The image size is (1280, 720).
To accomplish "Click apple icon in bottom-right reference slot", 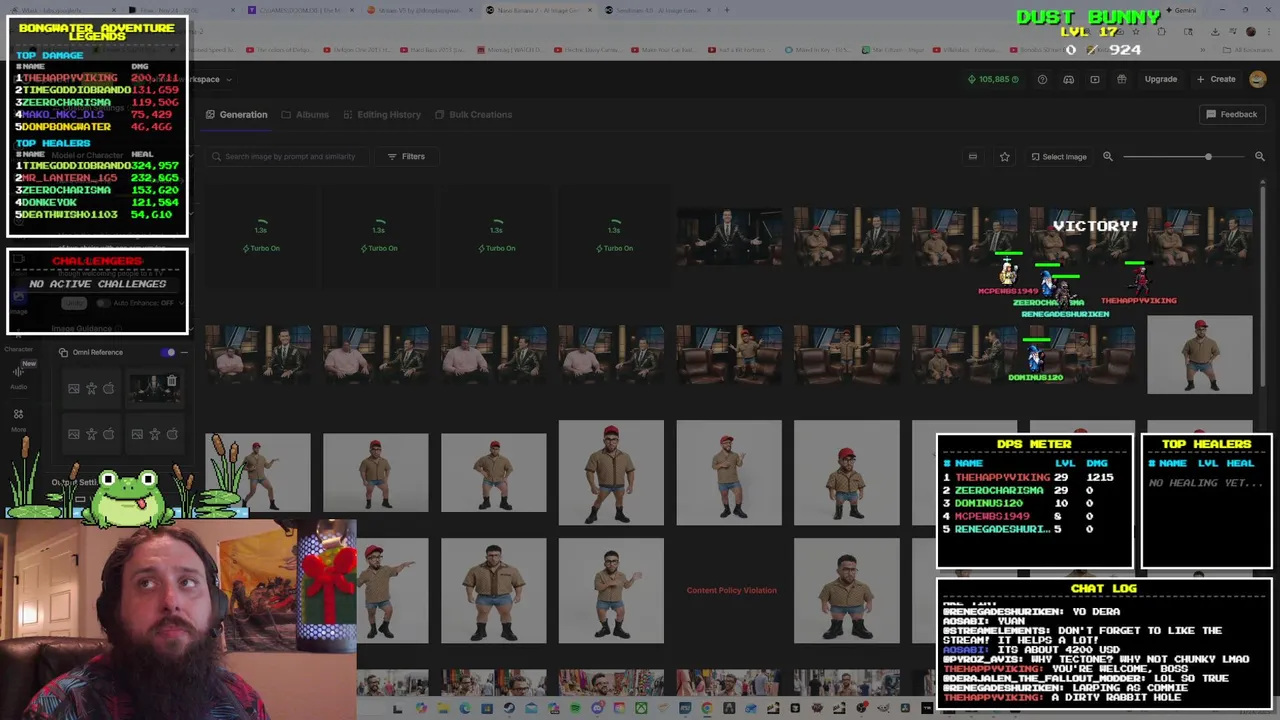I will click(x=172, y=434).
